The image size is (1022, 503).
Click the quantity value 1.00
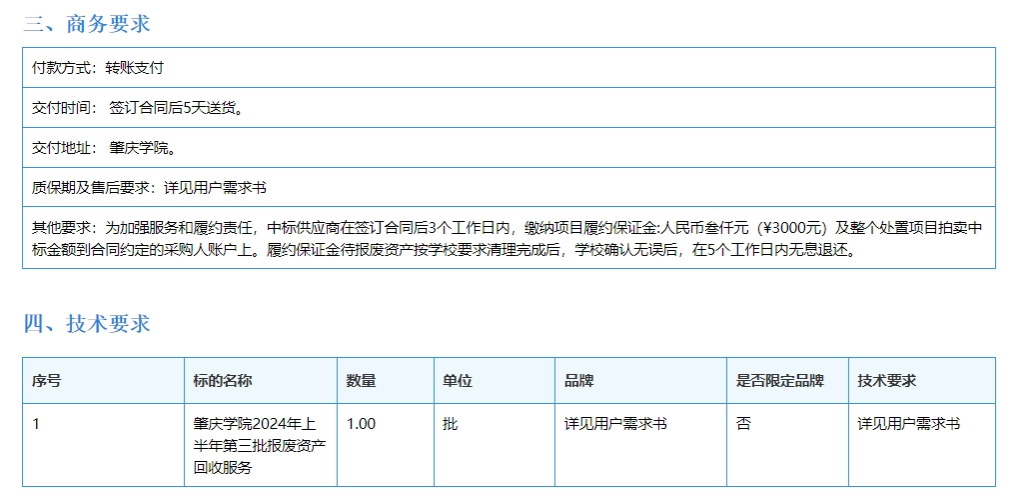tap(361, 424)
